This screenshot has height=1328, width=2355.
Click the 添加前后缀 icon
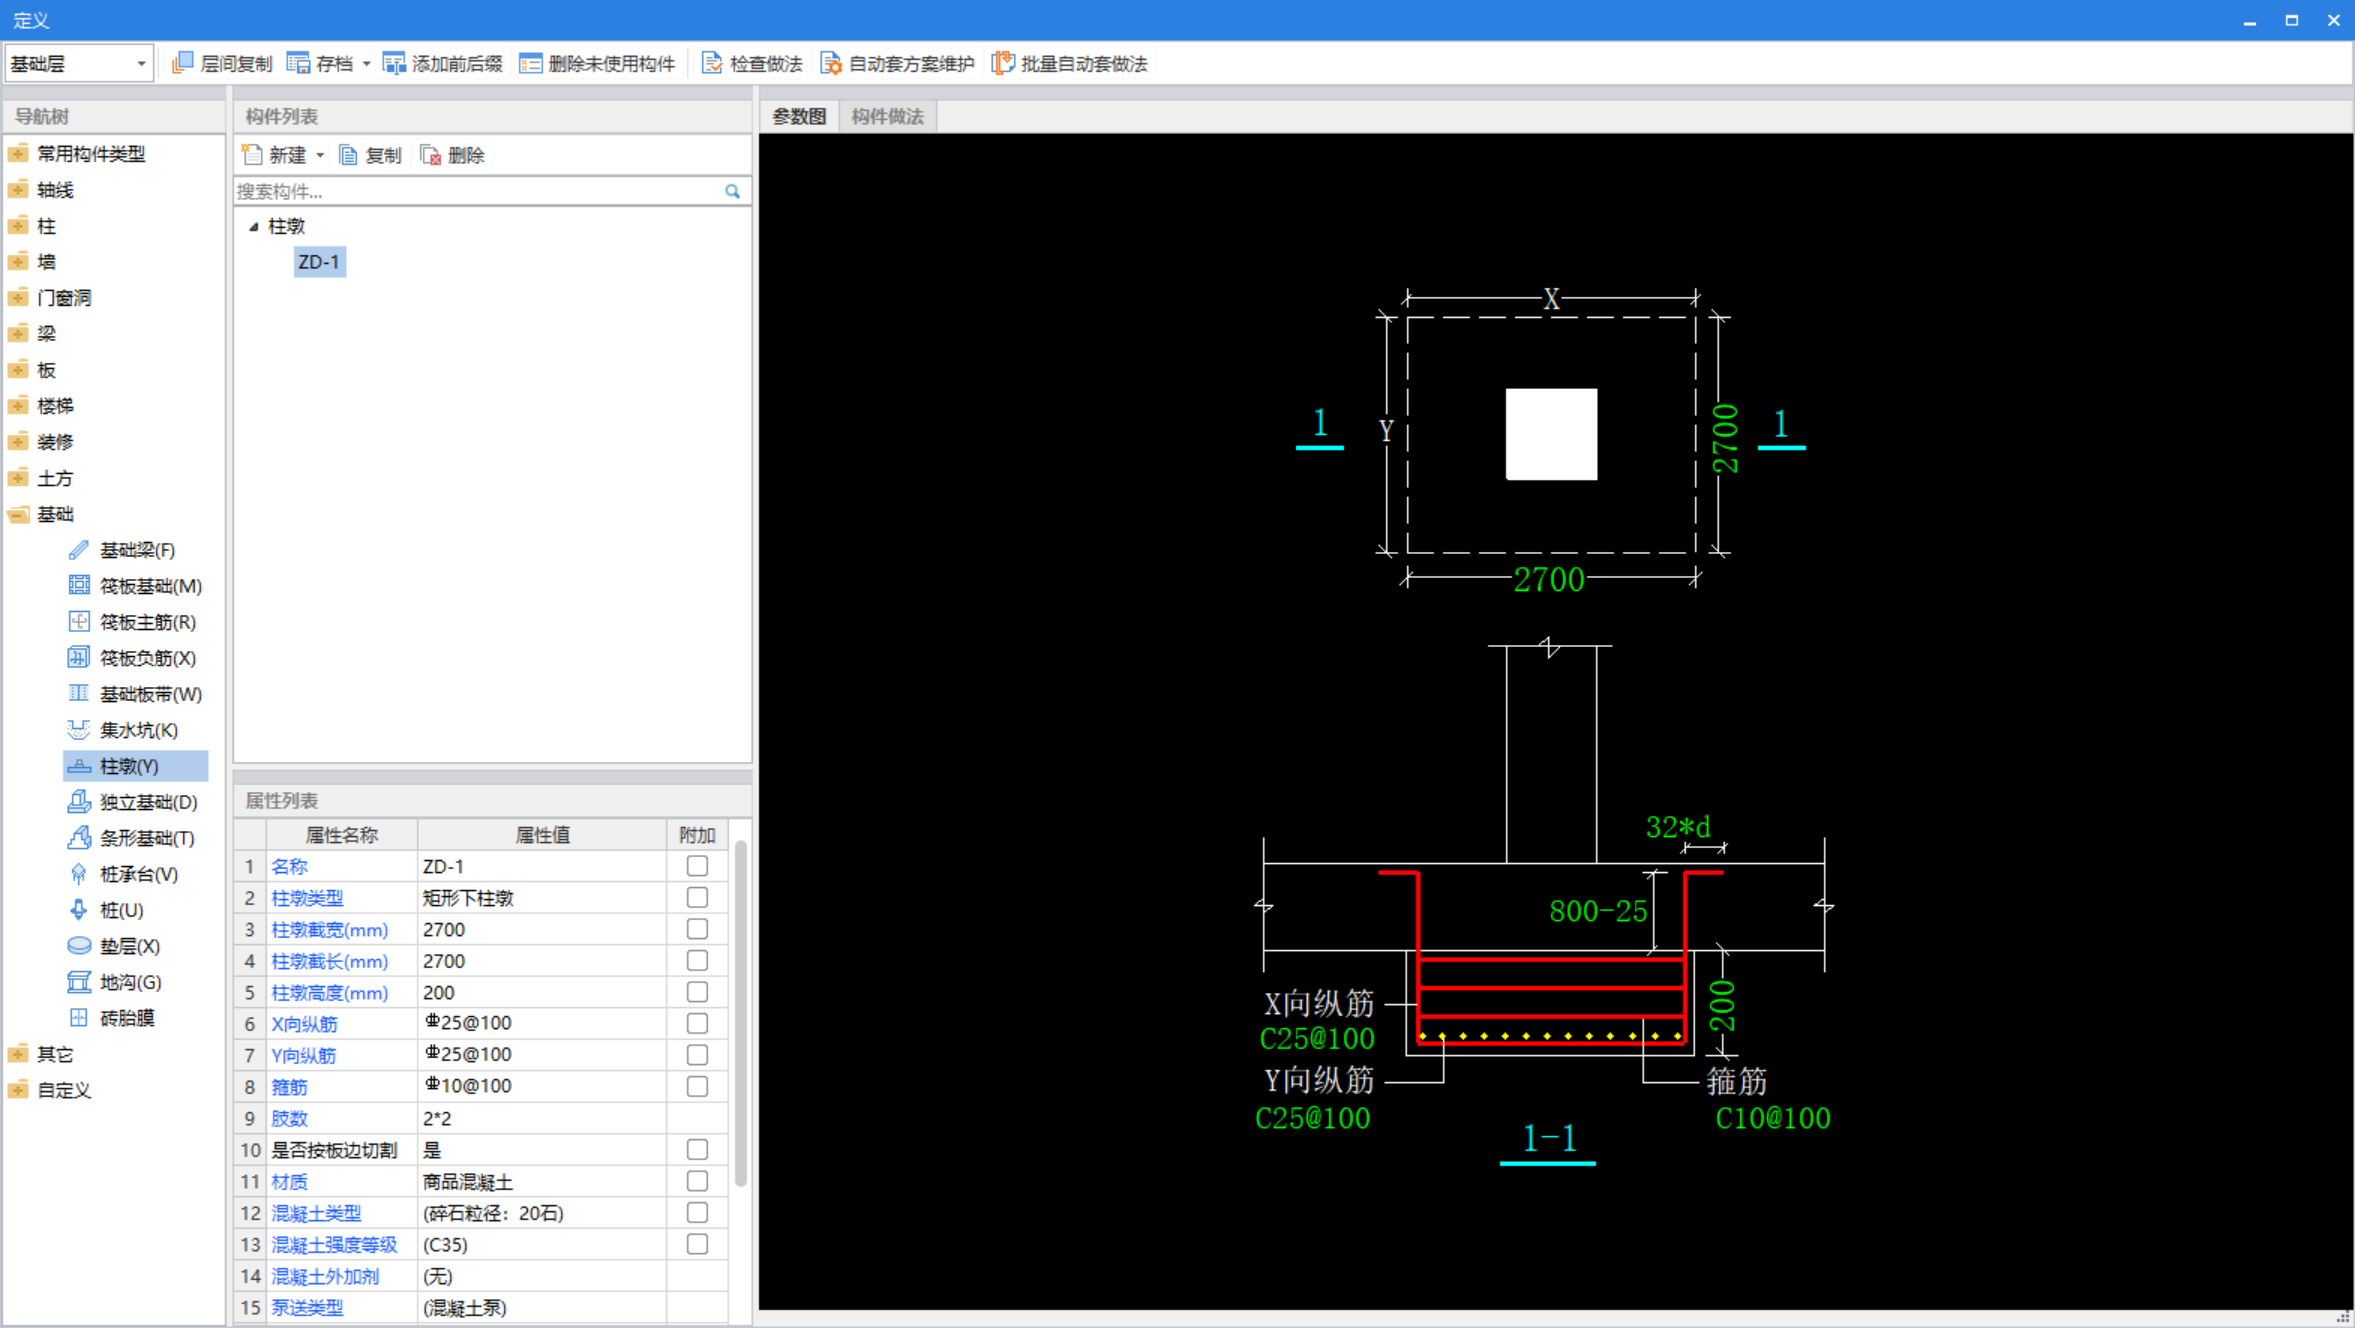click(x=394, y=64)
